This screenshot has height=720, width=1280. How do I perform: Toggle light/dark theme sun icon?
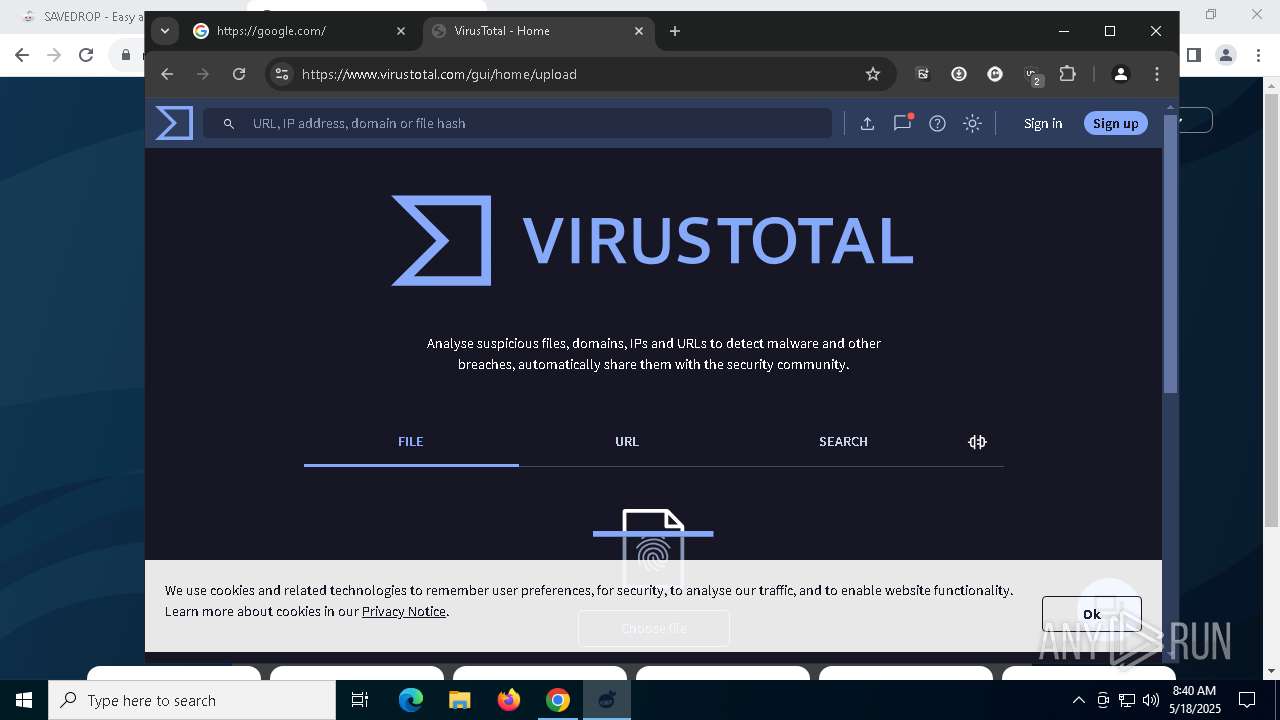(972, 123)
